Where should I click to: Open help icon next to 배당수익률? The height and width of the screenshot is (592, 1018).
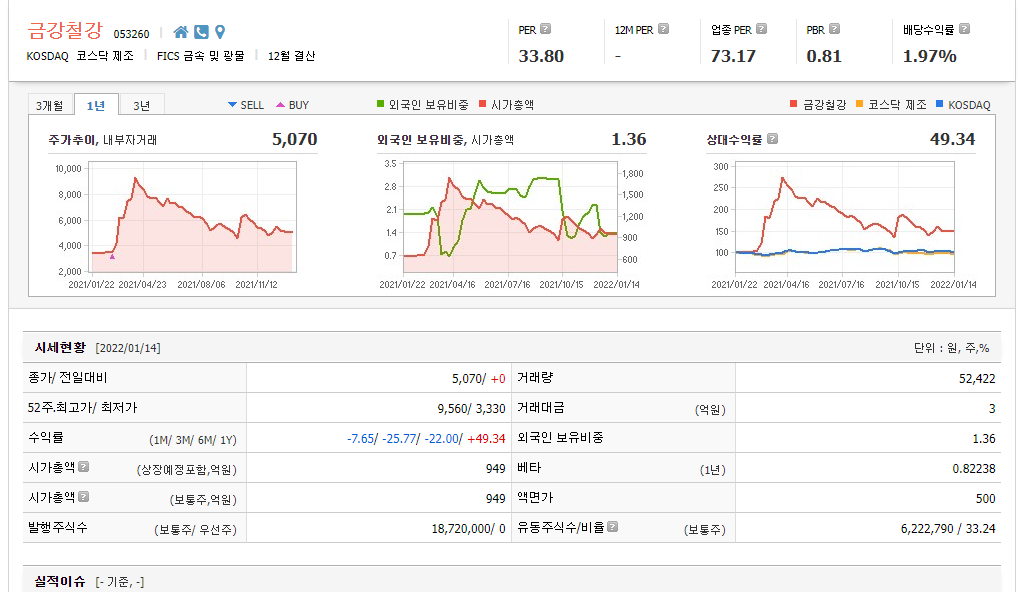(x=964, y=29)
